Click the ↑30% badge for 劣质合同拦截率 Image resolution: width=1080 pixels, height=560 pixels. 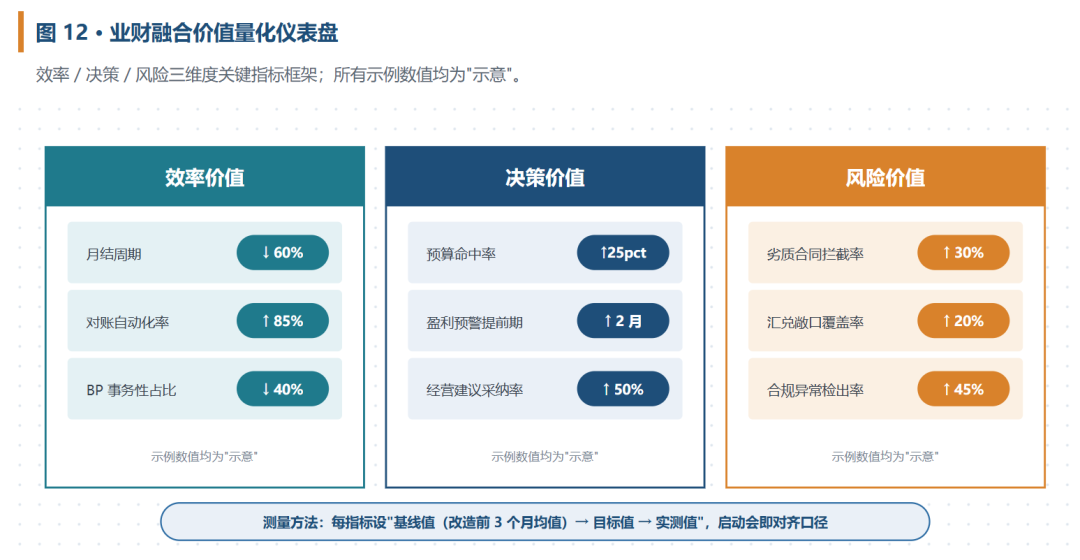tap(963, 253)
